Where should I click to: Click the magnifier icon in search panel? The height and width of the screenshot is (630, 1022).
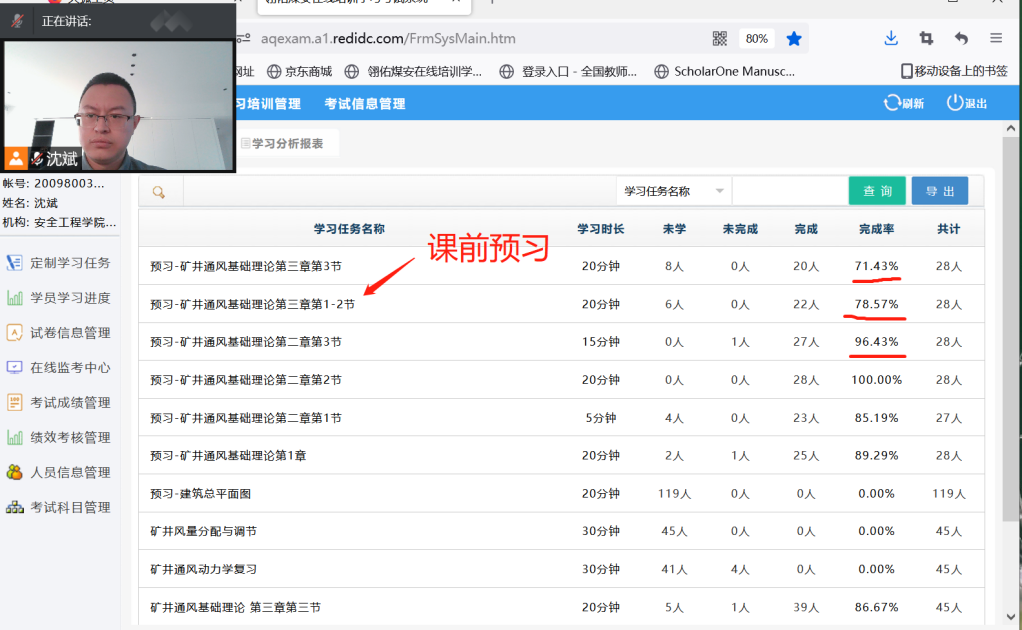coord(159,192)
